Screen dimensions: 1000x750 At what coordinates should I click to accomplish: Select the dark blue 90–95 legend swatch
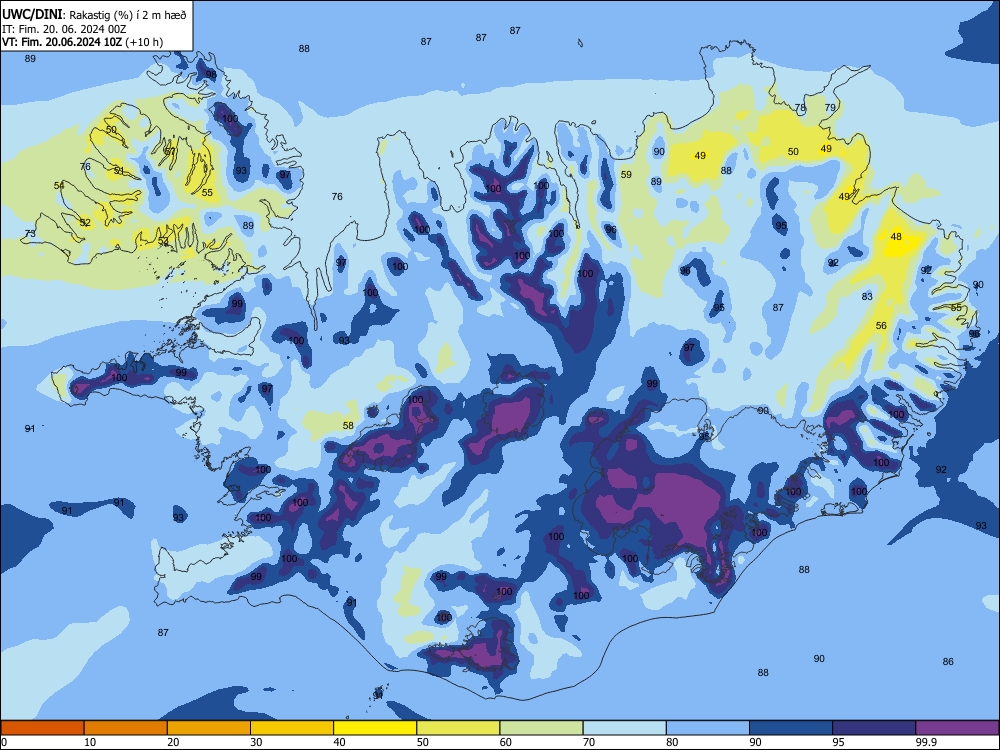pyautogui.click(x=791, y=728)
